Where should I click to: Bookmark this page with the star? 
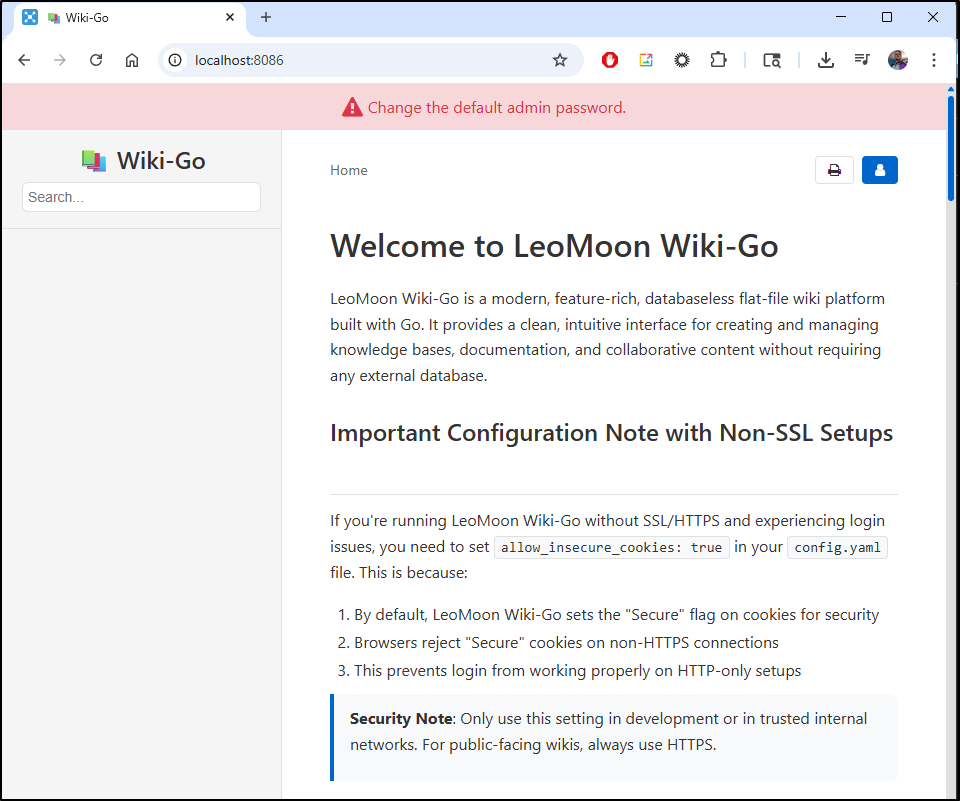pos(560,60)
